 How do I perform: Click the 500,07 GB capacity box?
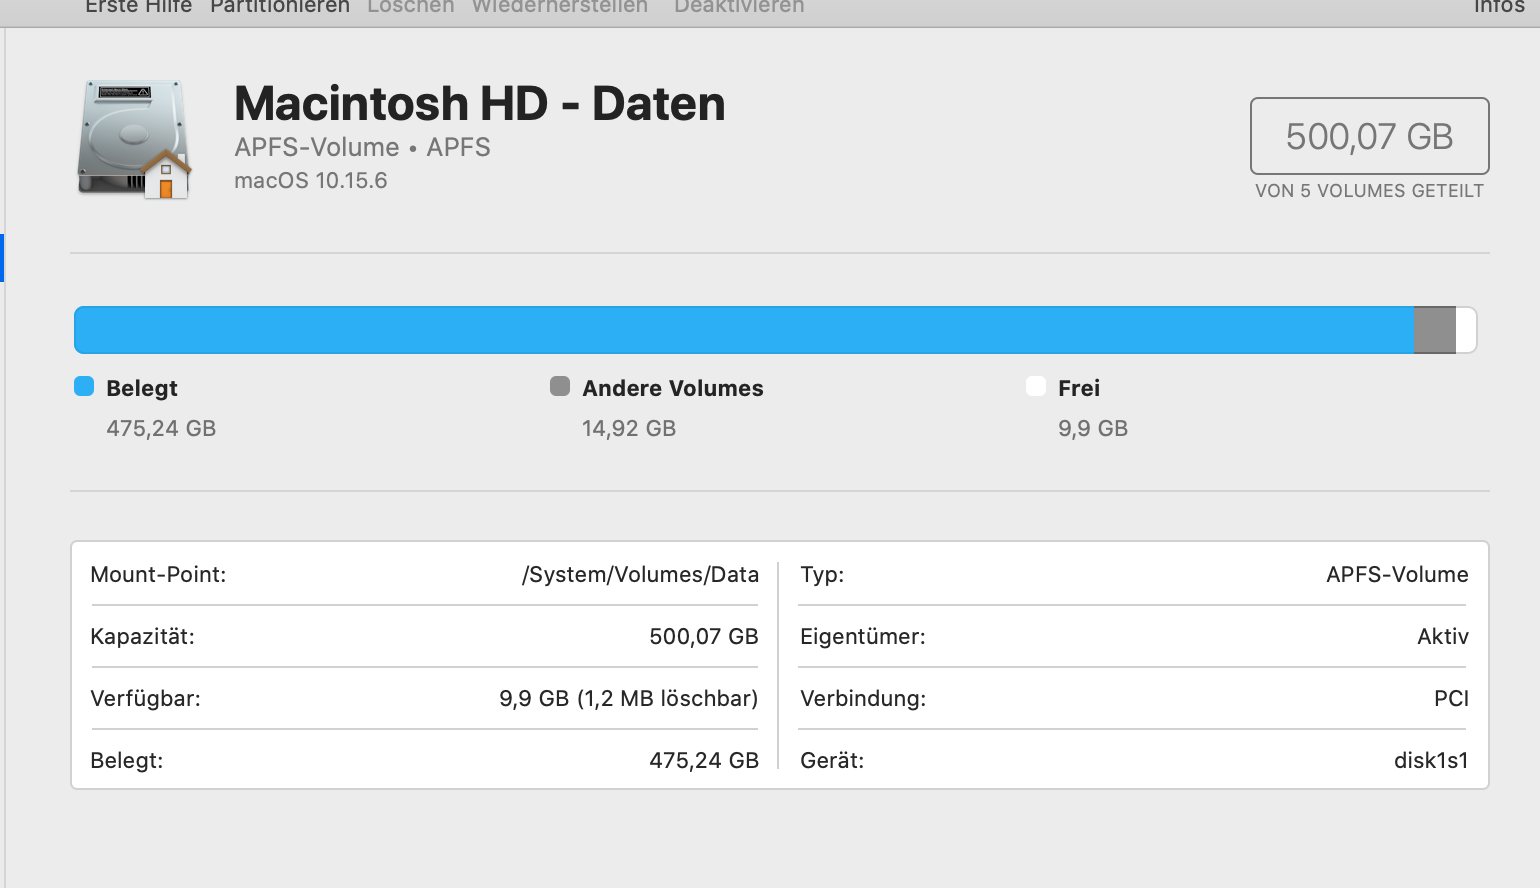point(1369,136)
